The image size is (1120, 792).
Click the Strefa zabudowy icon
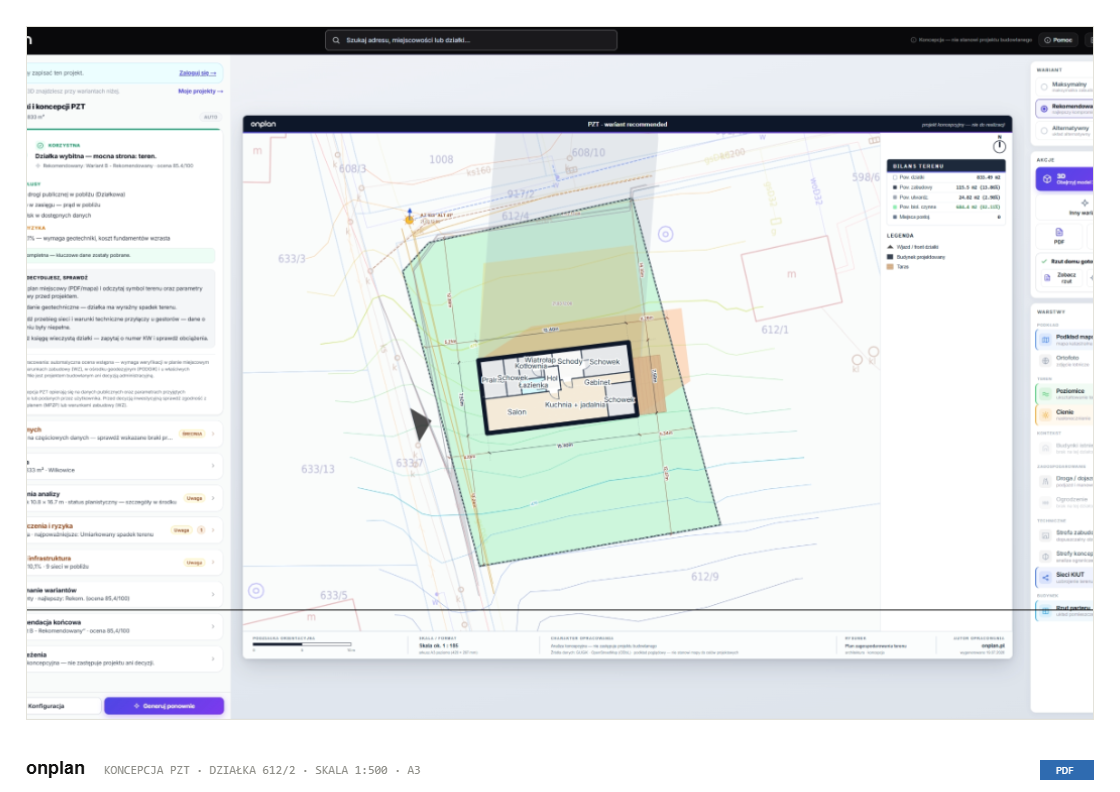1045,535
